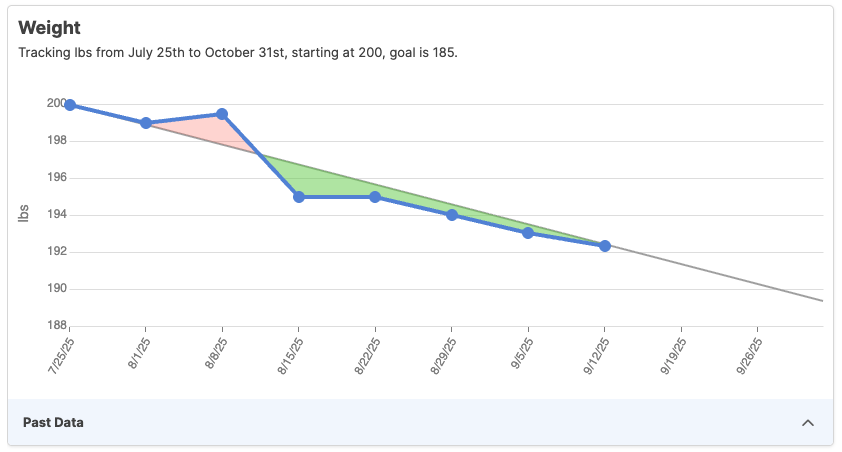Click the tracking description subtitle text

pos(238,52)
